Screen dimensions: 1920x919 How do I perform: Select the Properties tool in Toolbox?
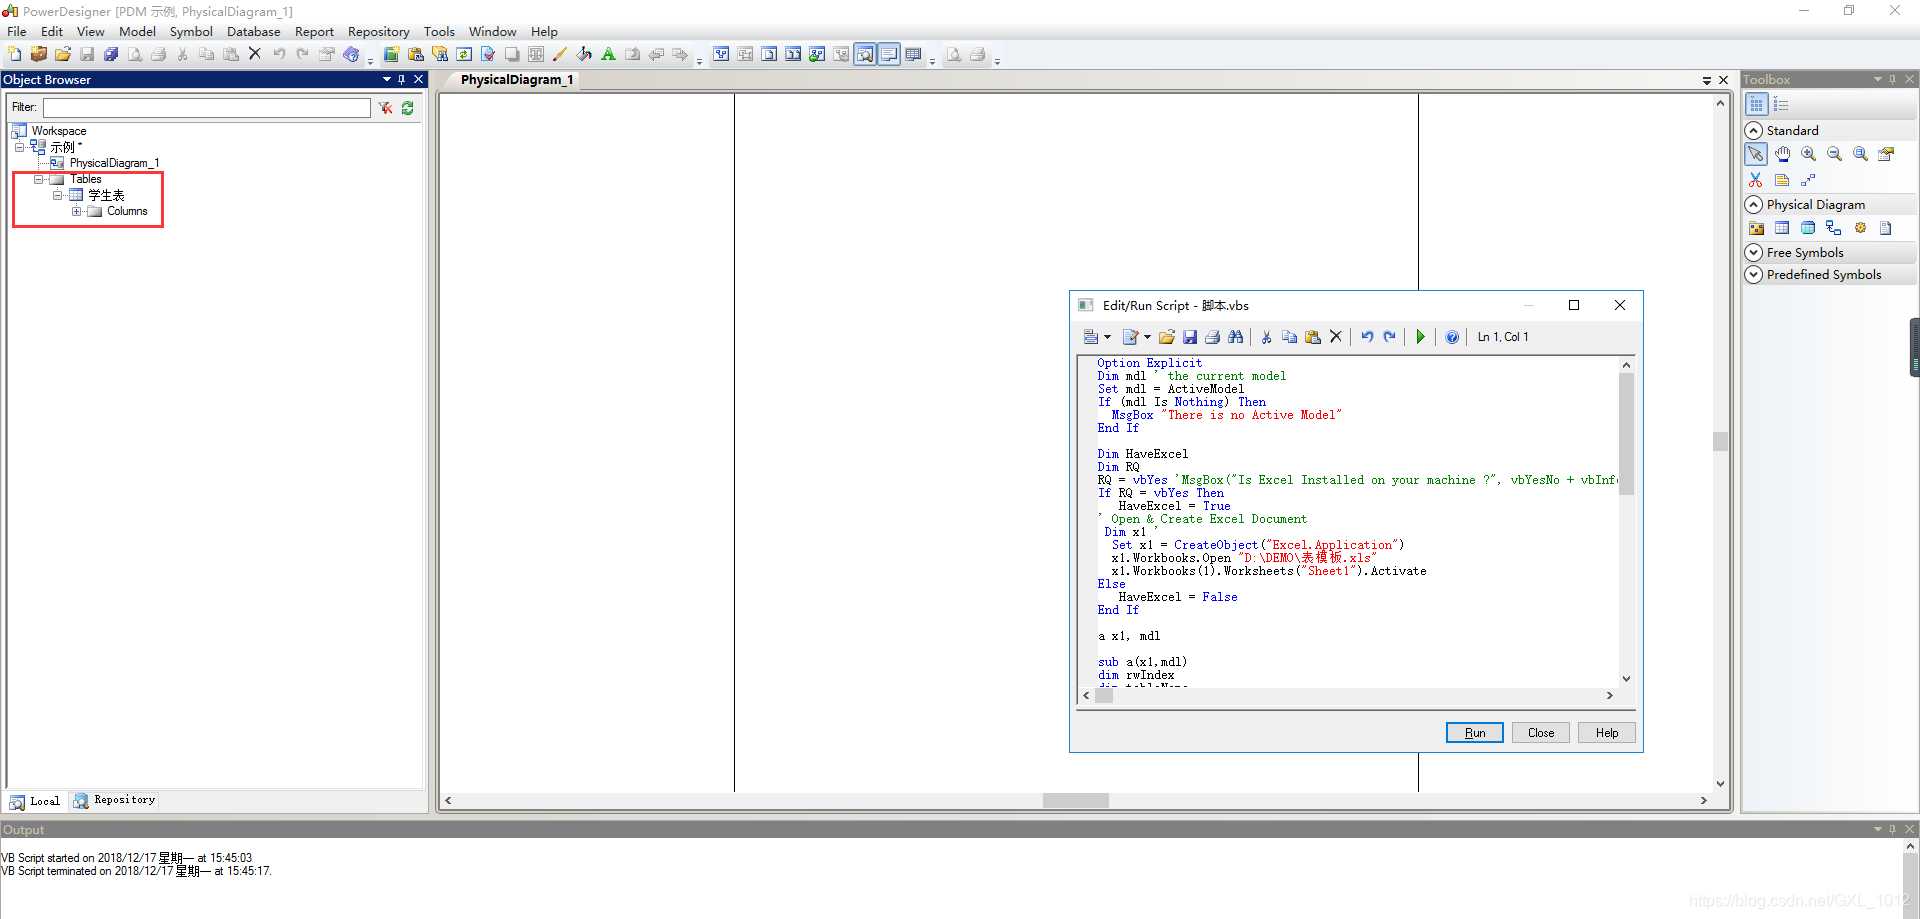pos(1886,154)
